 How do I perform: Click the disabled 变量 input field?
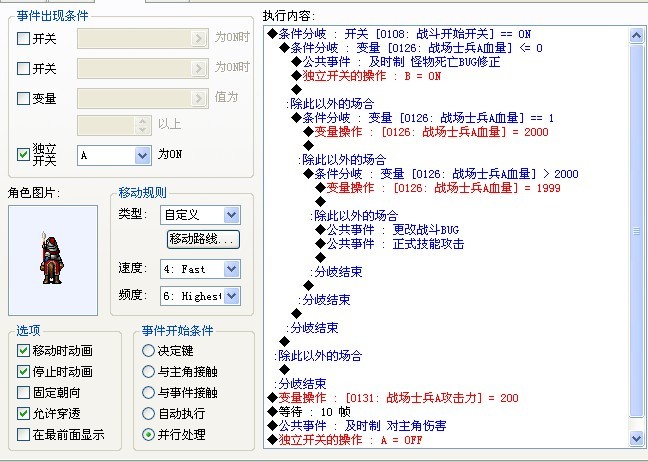click(x=143, y=98)
